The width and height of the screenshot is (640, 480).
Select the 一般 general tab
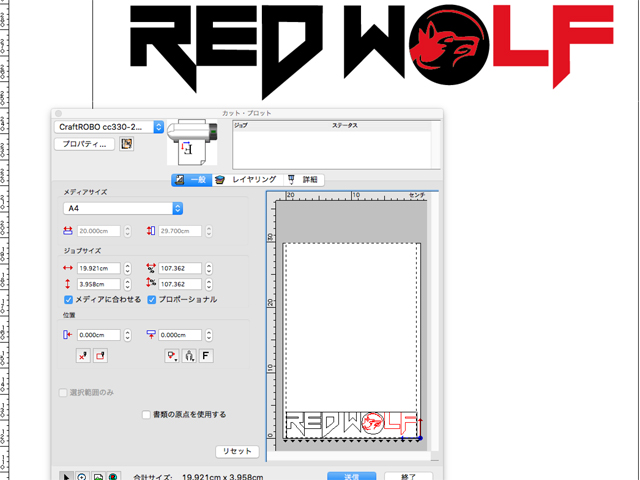191,180
